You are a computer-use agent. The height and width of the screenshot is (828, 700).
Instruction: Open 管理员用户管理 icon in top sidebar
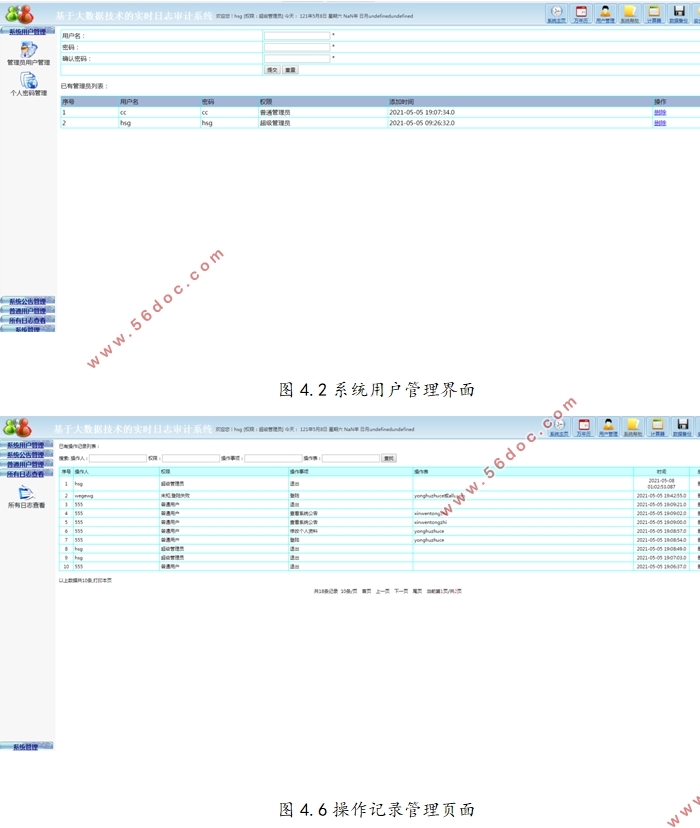28,50
